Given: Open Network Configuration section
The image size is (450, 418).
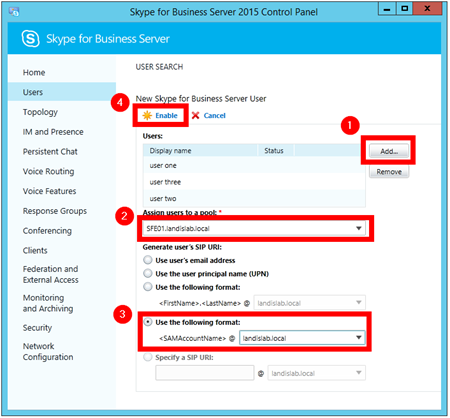Looking at the screenshot, I should pyautogui.click(x=48, y=351).
